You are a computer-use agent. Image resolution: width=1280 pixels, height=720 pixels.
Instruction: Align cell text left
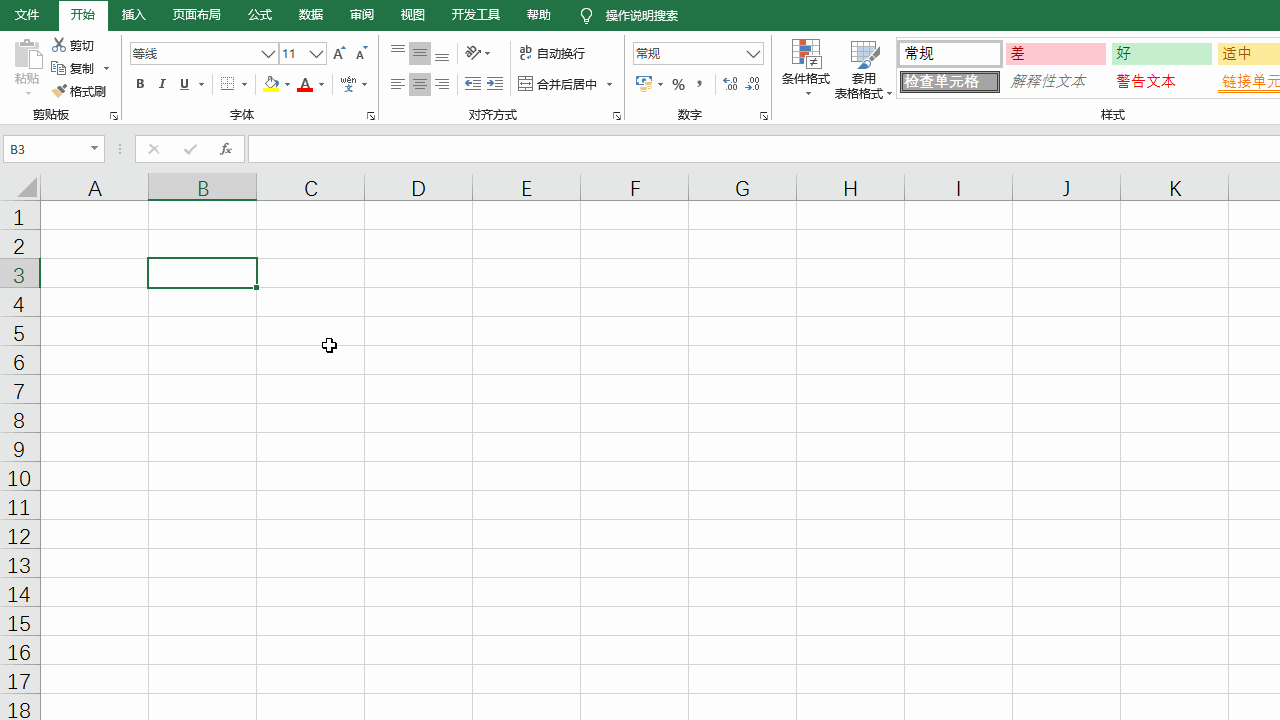tap(398, 84)
